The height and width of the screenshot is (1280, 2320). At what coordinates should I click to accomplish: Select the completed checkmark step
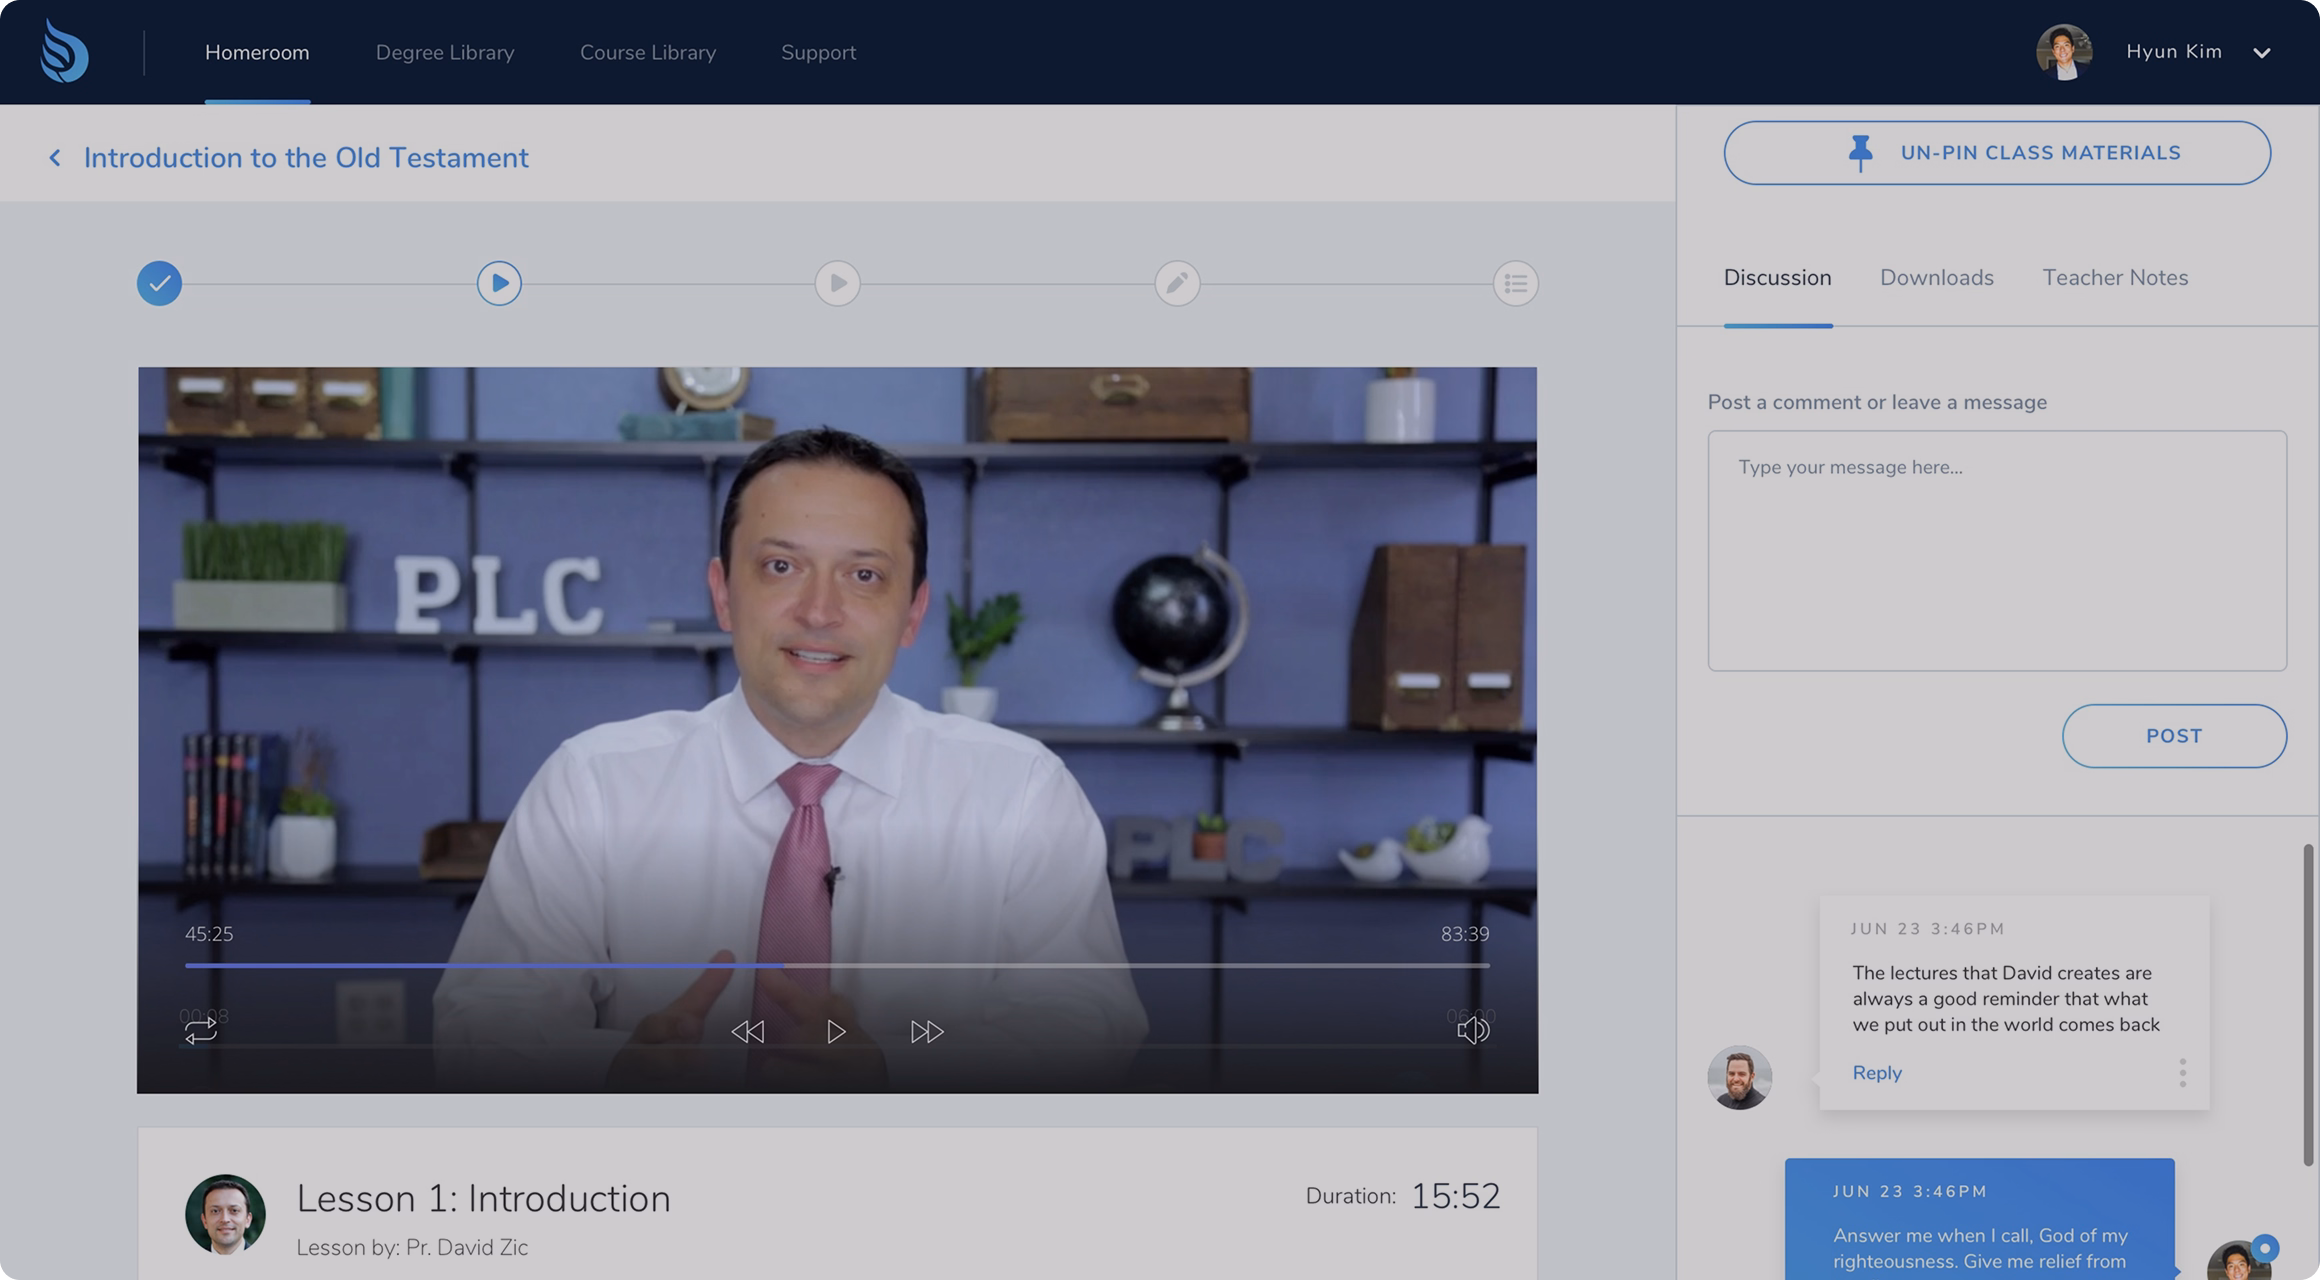[159, 283]
